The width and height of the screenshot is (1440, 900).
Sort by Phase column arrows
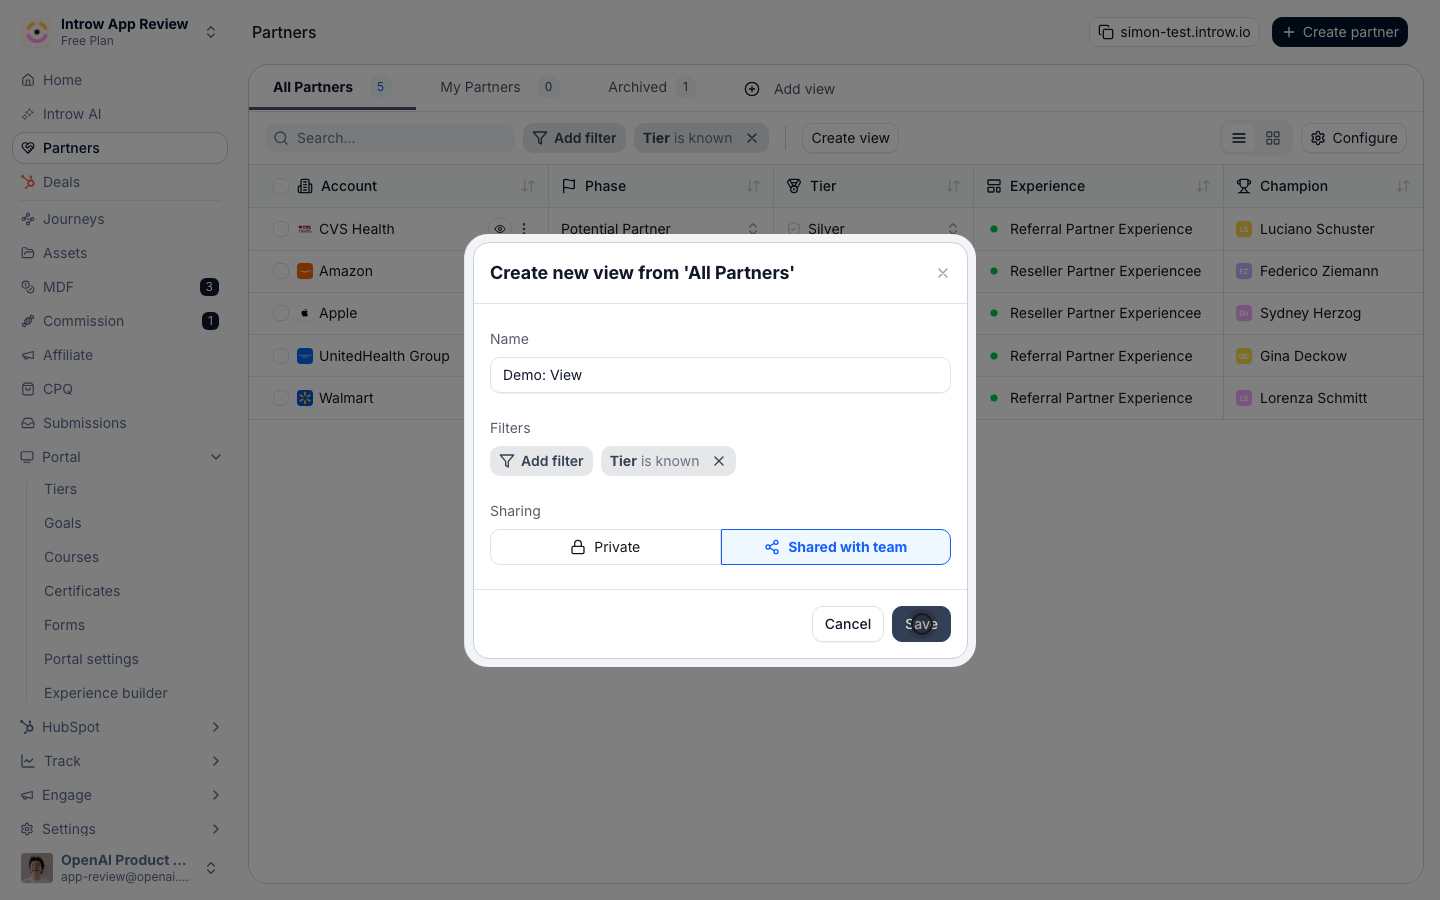(x=753, y=186)
